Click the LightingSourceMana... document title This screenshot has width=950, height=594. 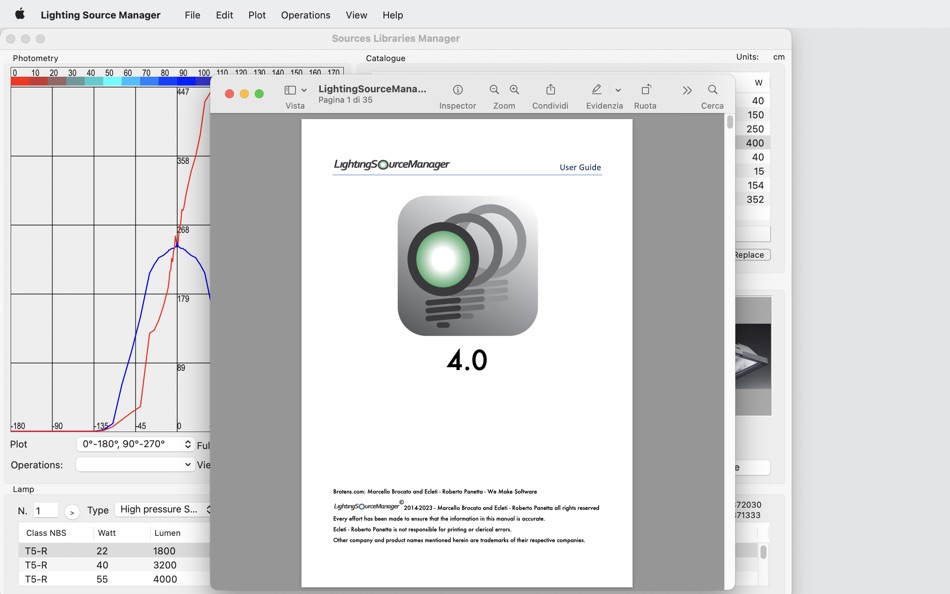(372, 88)
